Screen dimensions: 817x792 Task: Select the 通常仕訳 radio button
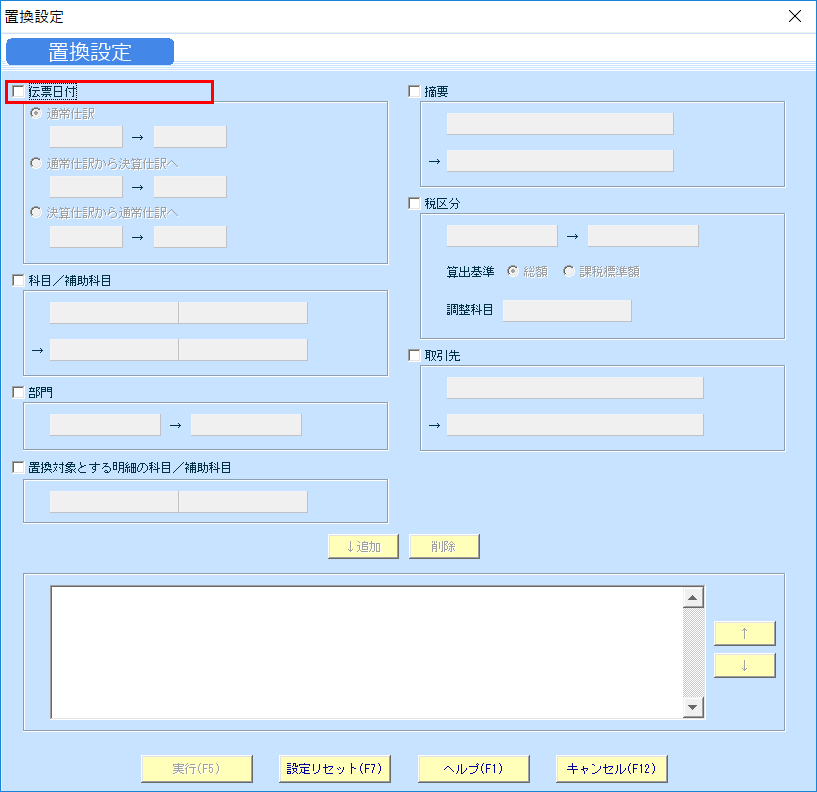tap(36, 113)
